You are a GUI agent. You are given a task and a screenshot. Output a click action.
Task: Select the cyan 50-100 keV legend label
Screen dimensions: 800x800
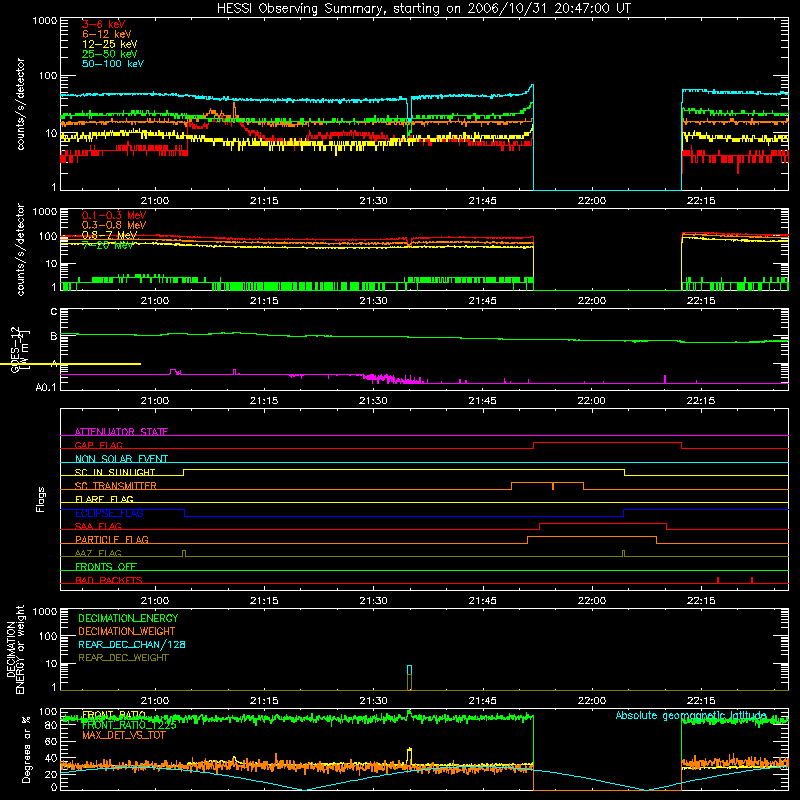point(112,64)
